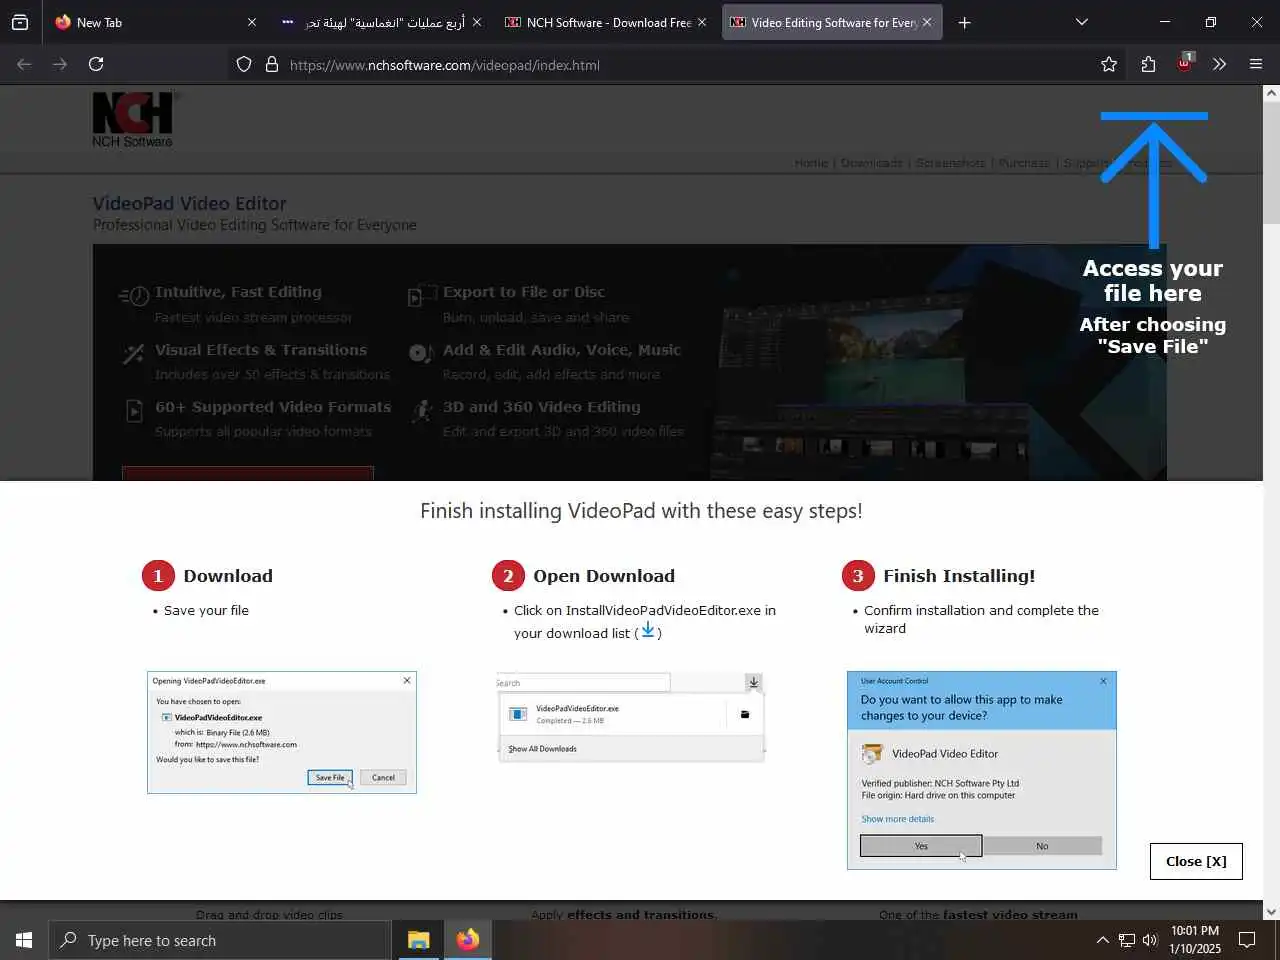1280x960 pixels.
Task: Click the Type here to search box
Action: click(x=219, y=940)
